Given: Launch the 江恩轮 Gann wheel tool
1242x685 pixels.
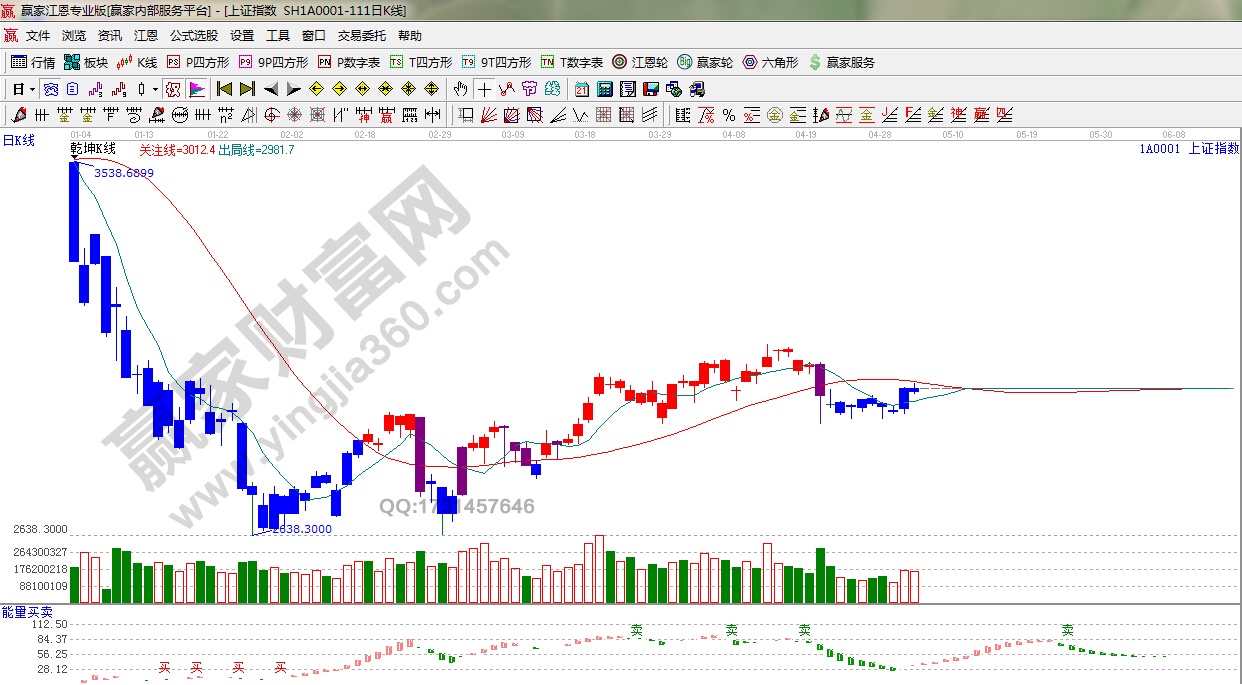Looking at the screenshot, I should click(x=640, y=62).
